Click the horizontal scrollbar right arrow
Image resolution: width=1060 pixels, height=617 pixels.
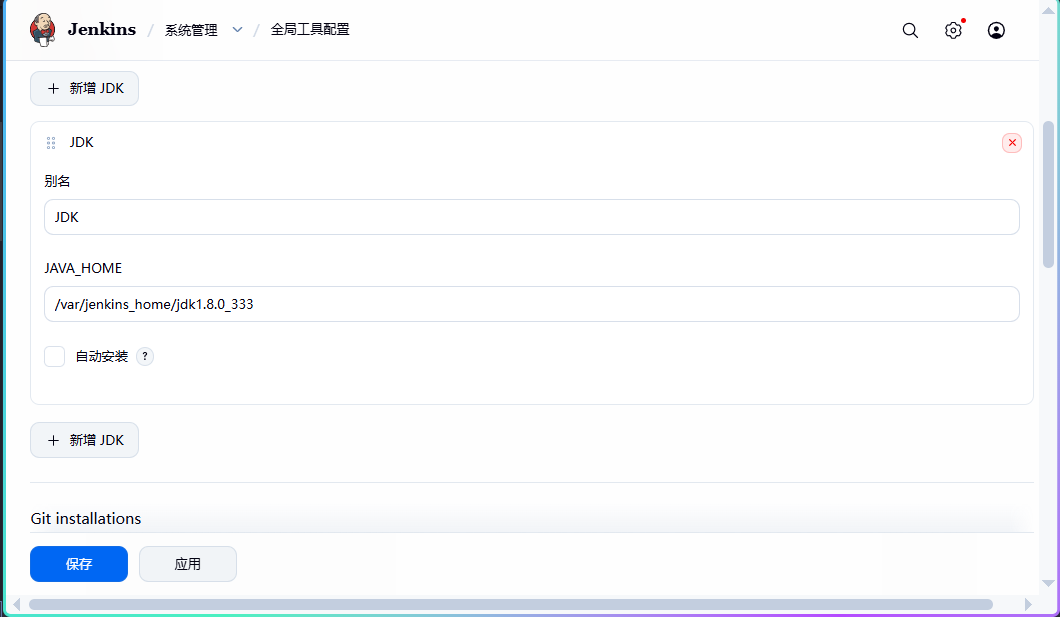[1028, 604]
